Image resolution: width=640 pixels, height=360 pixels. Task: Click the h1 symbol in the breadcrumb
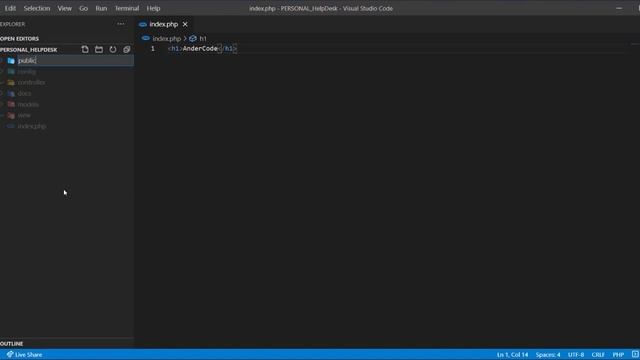(202, 38)
